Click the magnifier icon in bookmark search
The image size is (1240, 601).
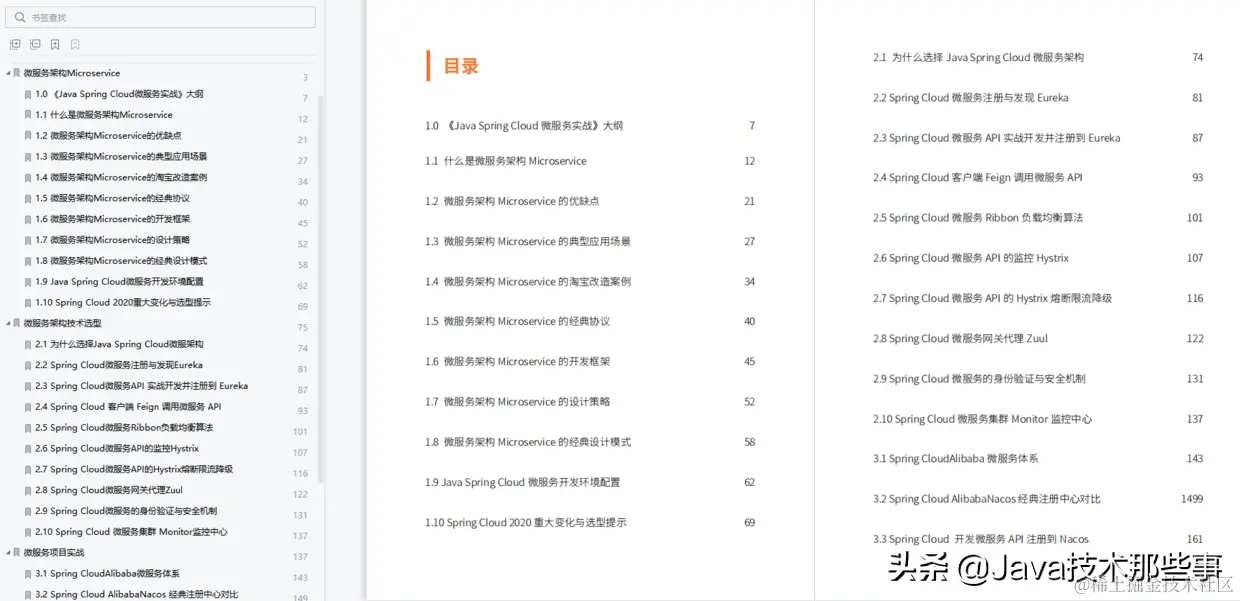click(x=20, y=17)
